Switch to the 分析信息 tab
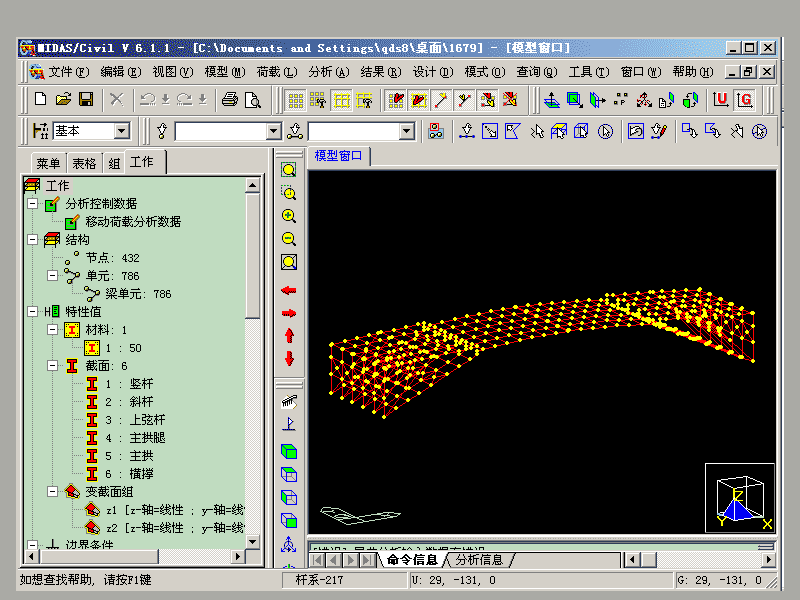 (x=479, y=560)
